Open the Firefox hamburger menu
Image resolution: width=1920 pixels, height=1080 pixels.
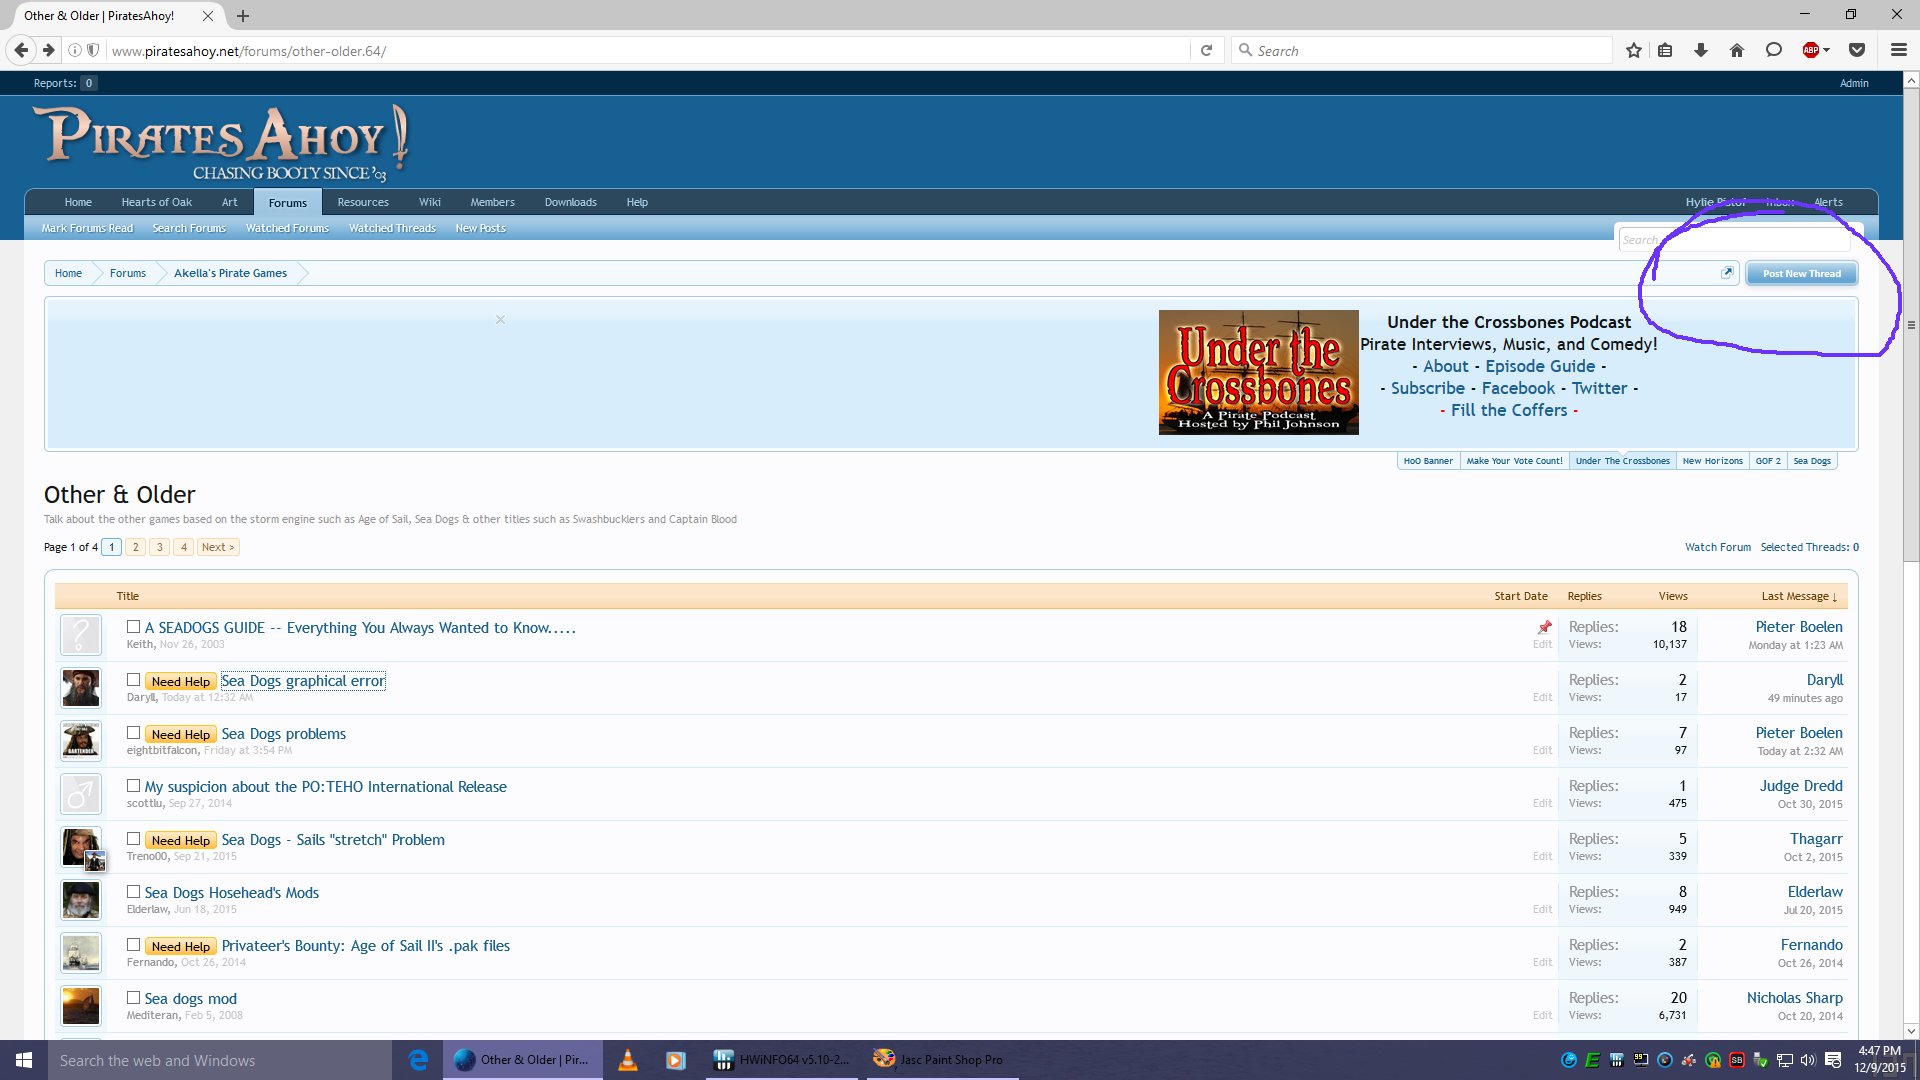point(1898,50)
